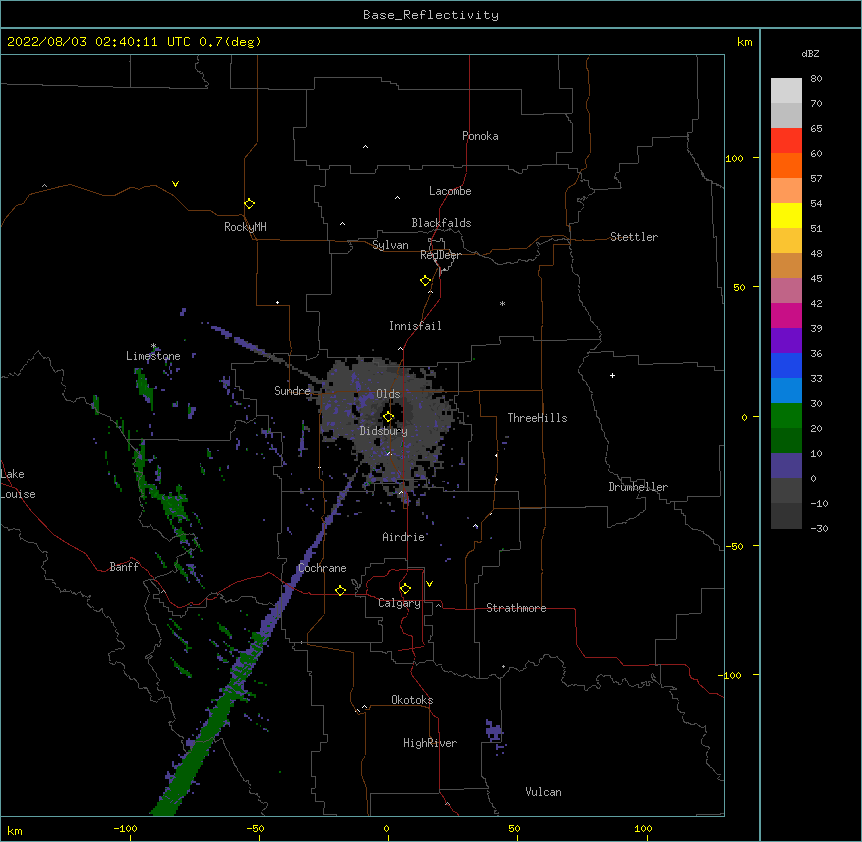The height and width of the screenshot is (842, 862).
Task: Click the Vulcan town label
Action: 543,792
